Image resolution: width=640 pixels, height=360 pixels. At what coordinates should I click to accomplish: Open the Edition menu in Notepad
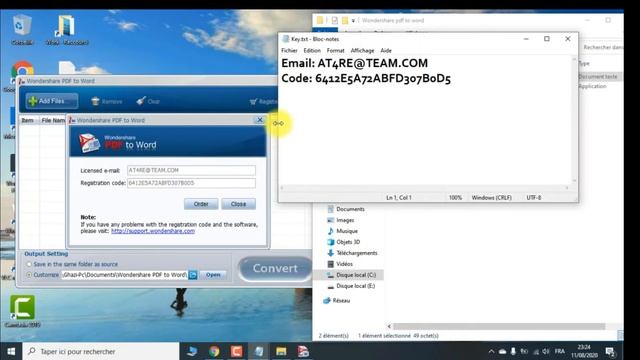312,51
